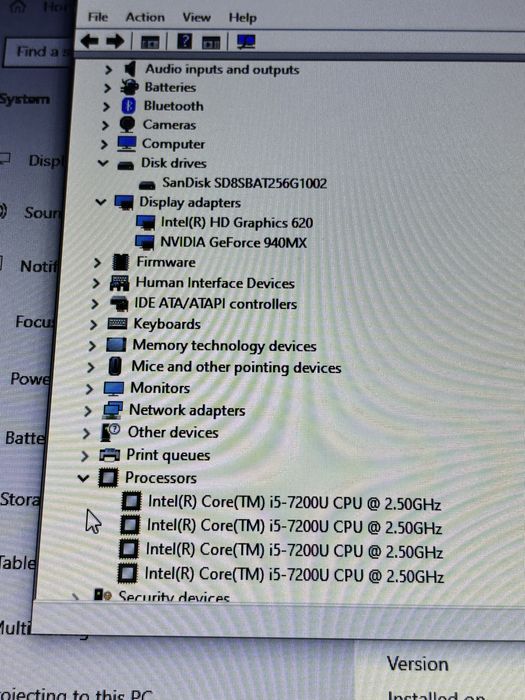Expand the Print queues arrow
Screen dimensions: 525x700
(x=84, y=456)
